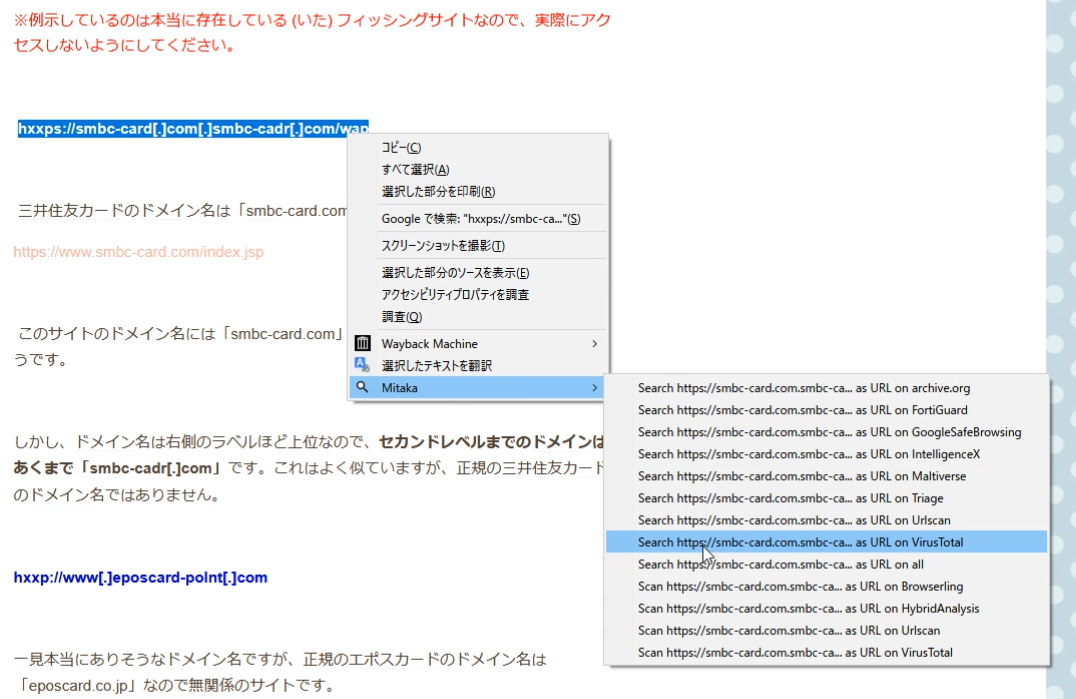Scan the URL on Urlscan
This screenshot has height=699, width=1076.
[826, 630]
